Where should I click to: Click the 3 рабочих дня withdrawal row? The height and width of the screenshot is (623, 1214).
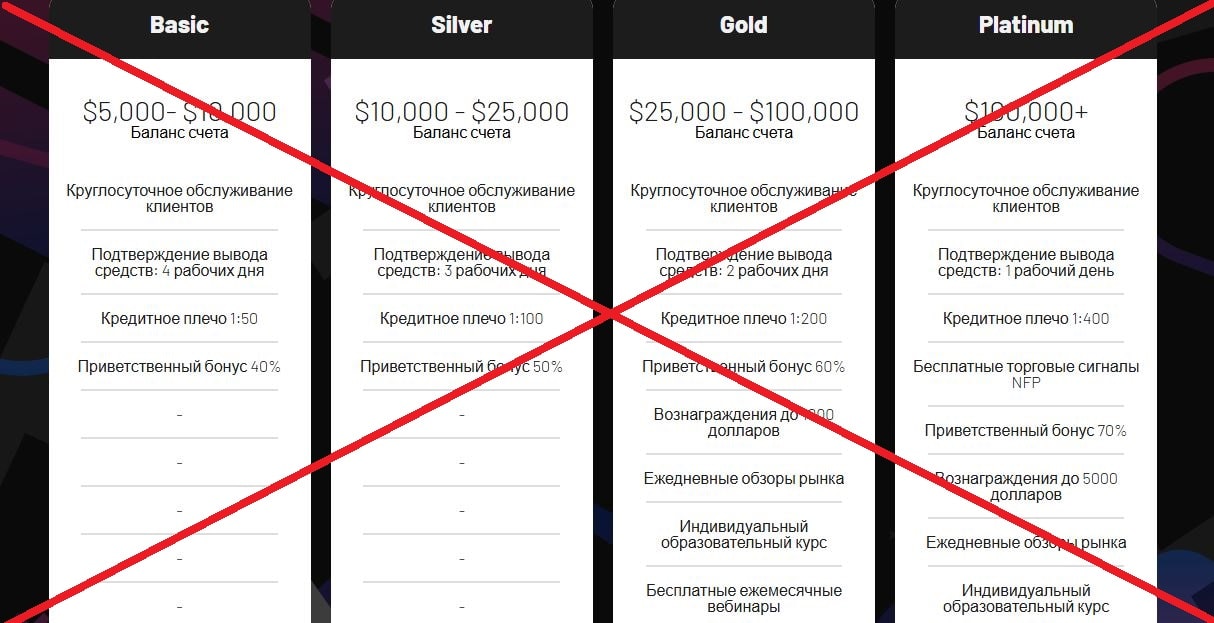click(x=461, y=262)
